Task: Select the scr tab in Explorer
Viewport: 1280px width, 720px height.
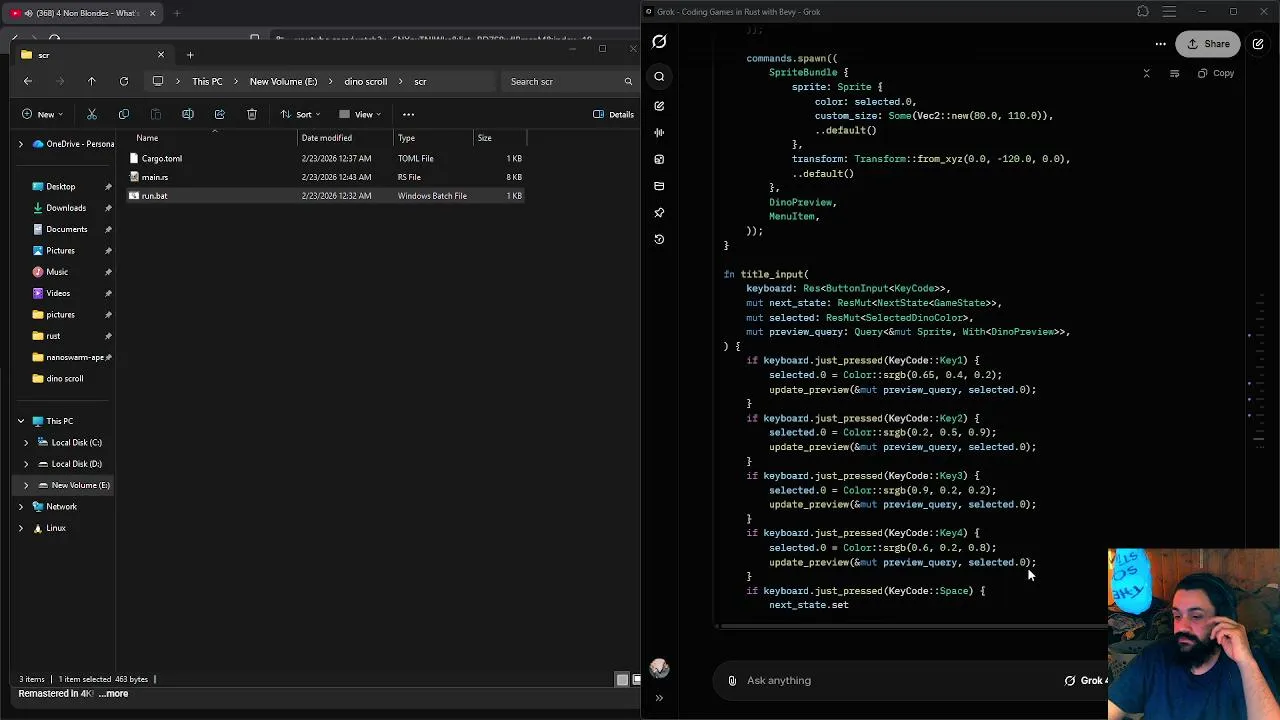Action: pyautogui.click(x=90, y=55)
